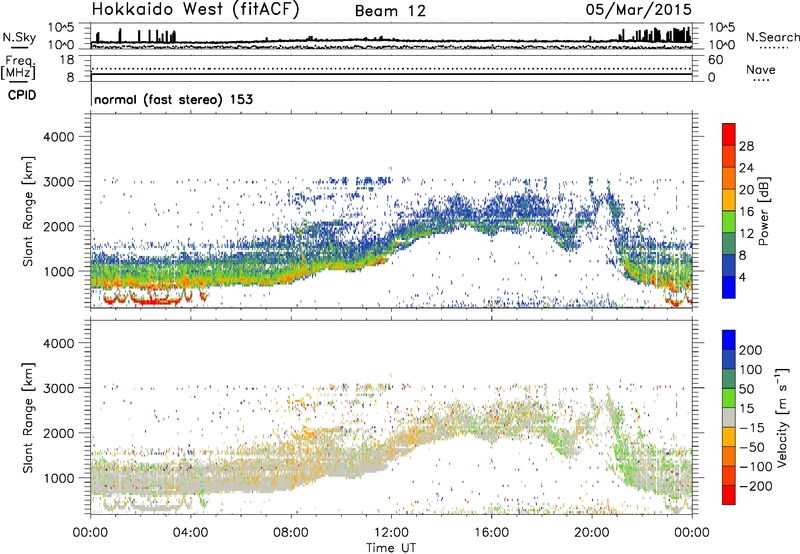The image size is (800, 554).
Task: Click the "20" label on Power colorbar
Action: pyautogui.click(x=746, y=190)
